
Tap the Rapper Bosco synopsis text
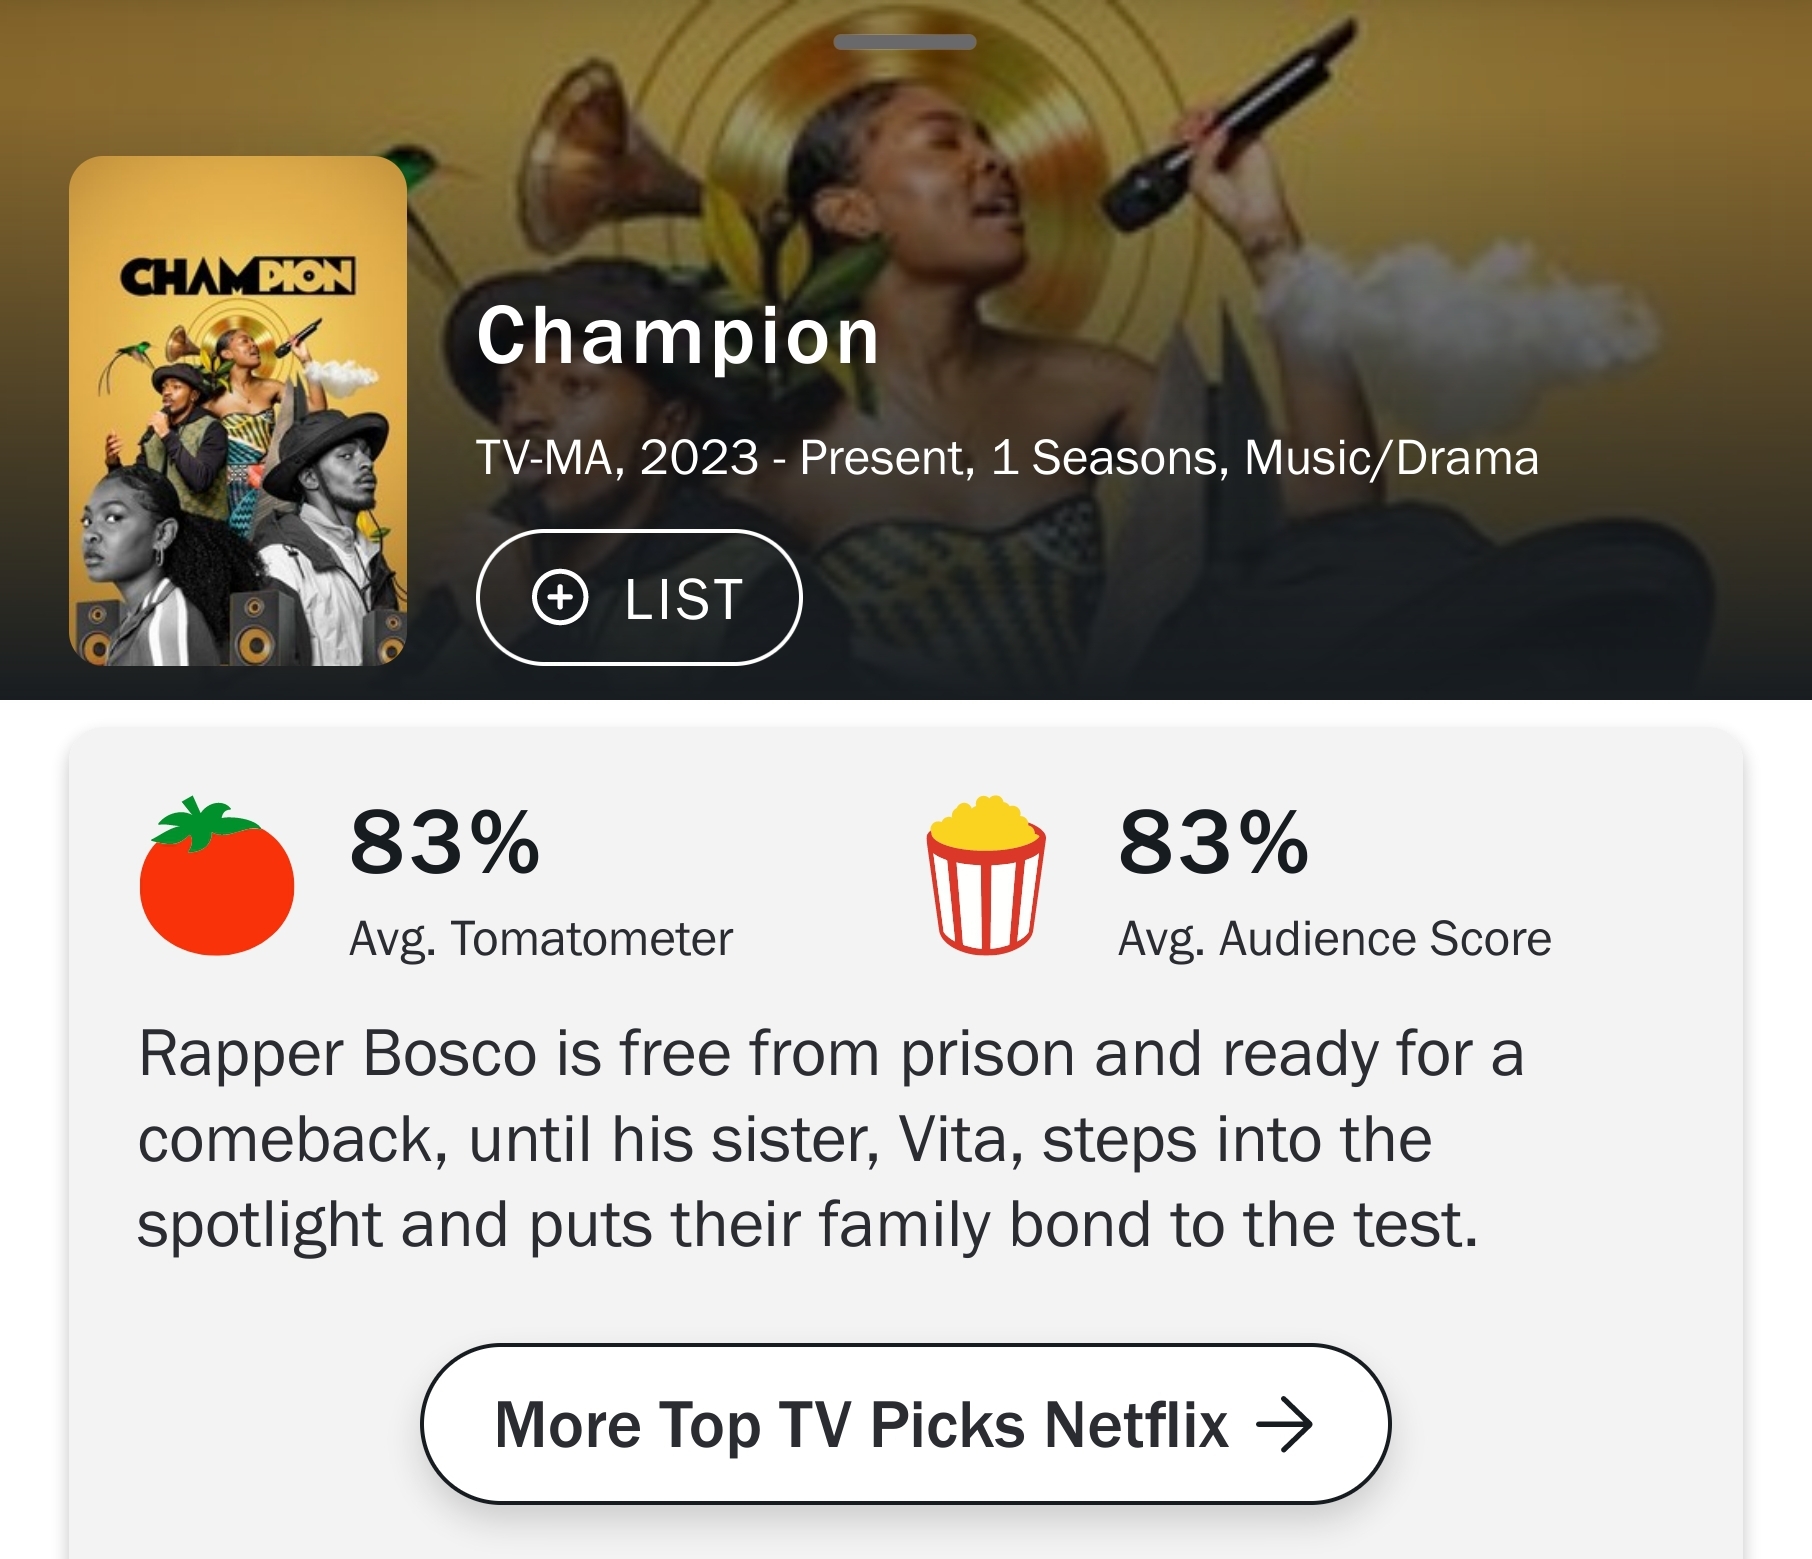[x=830, y=1139]
